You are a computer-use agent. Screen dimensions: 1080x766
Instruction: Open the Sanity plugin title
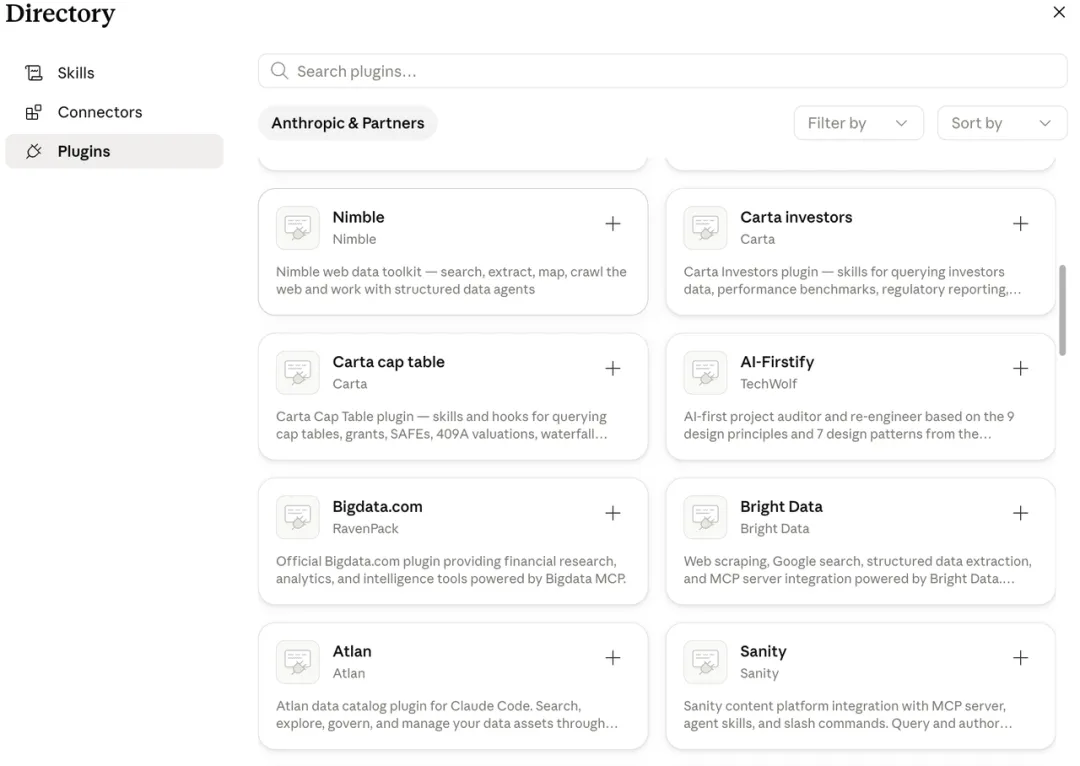(763, 651)
